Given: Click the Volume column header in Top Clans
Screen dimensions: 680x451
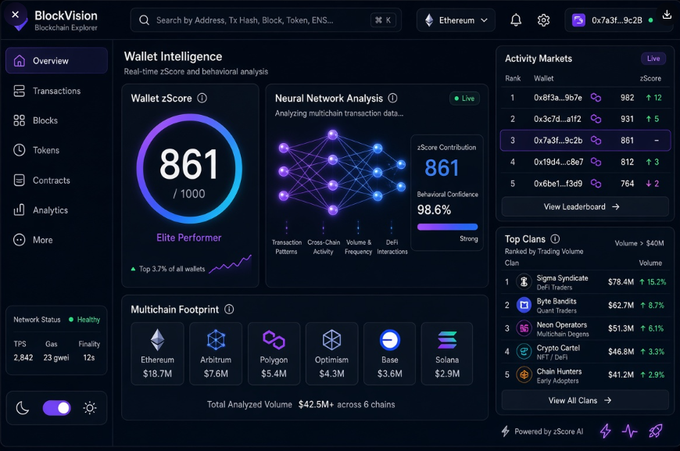Looking at the screenshot, I should tap(650, 263).
